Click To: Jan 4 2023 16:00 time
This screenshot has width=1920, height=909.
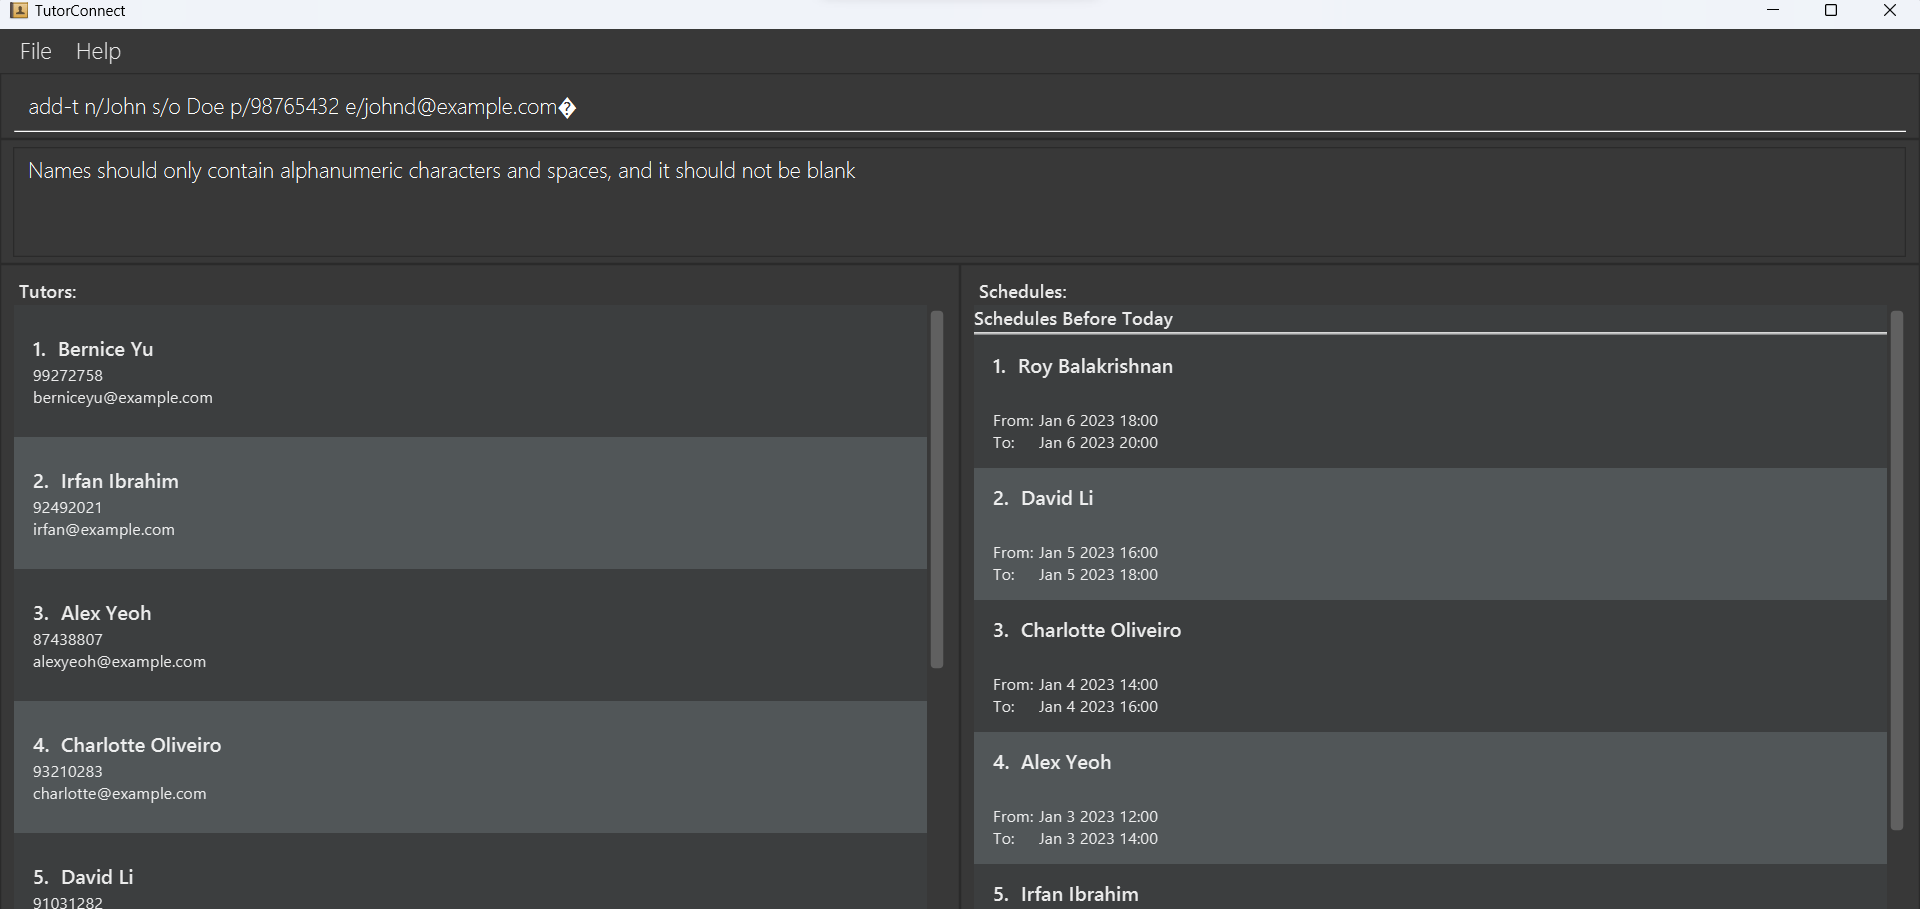point(1075,707)
